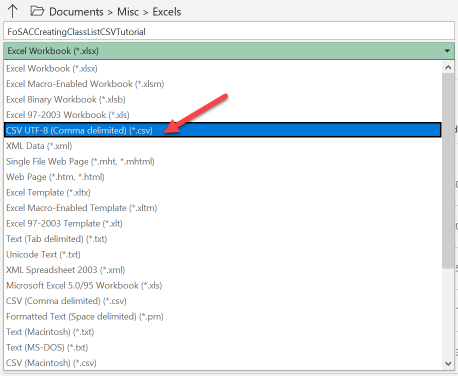Select Text (Macintosh) (*.txt)
The height and width of the screenshot is (376, 458).
[x=223, y=332]
